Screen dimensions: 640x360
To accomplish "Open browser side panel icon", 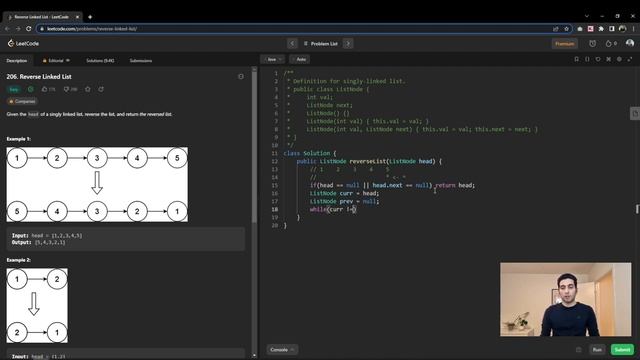I will coord(611,29).
